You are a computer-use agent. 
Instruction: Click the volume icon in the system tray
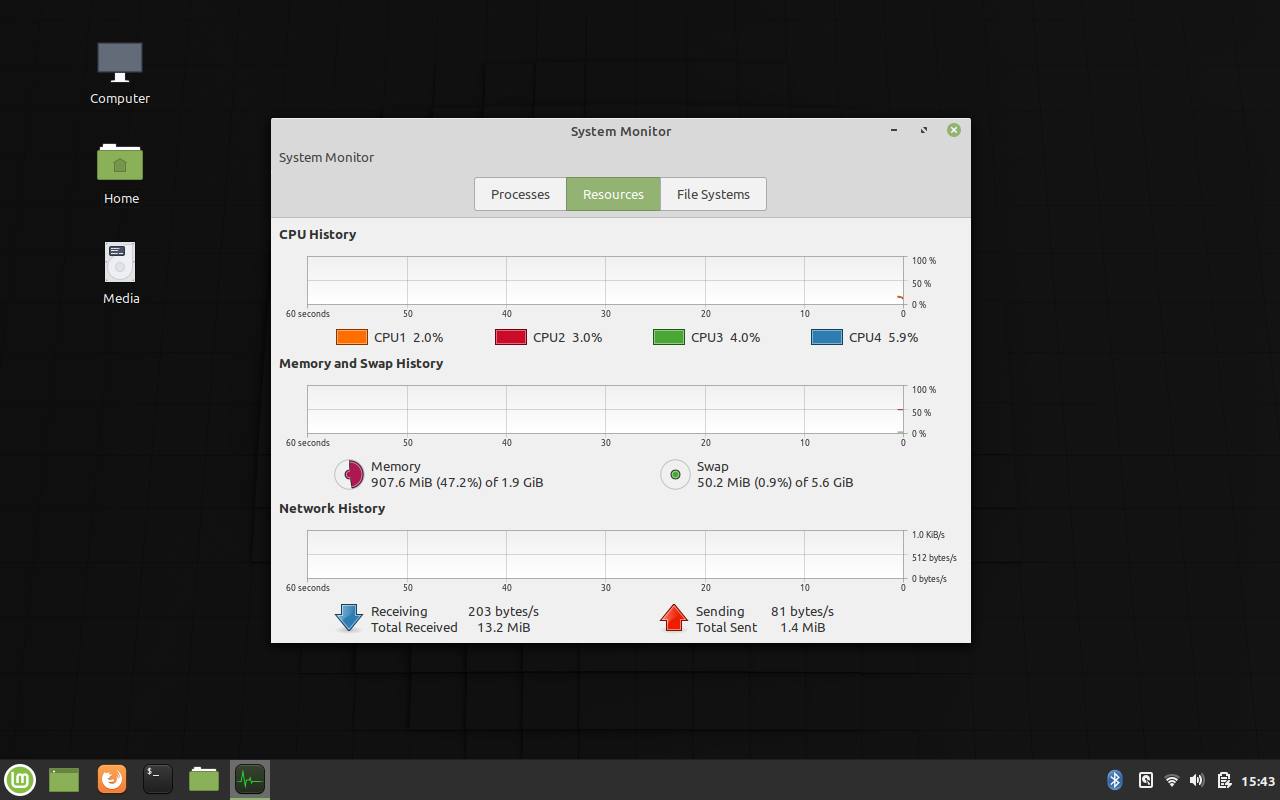coord(1196,779)
